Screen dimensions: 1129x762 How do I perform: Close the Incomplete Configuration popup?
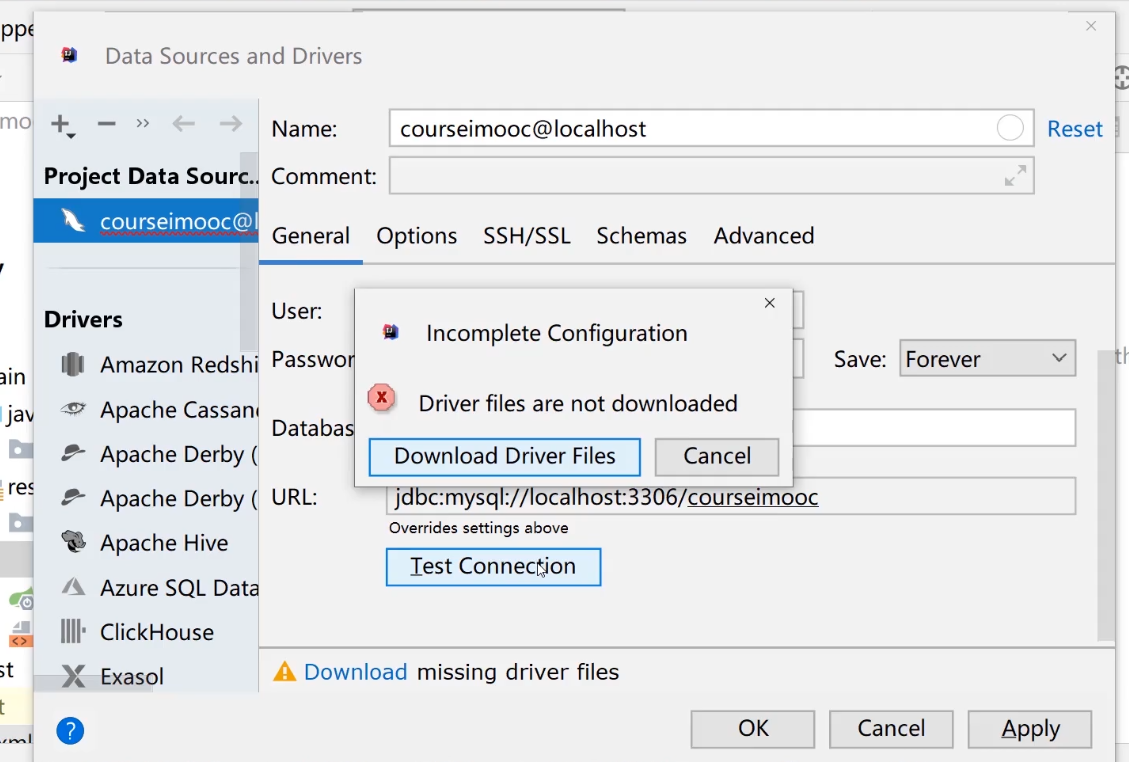[770, 303]
